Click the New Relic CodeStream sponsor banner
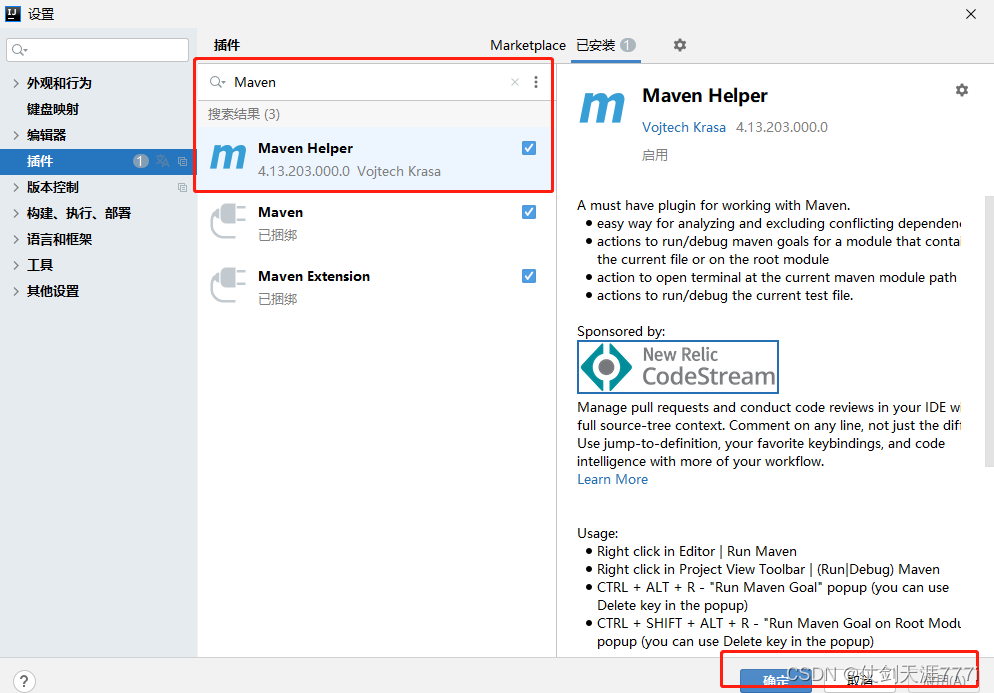Viewport: 994px width, 693px height. point(678,367)
